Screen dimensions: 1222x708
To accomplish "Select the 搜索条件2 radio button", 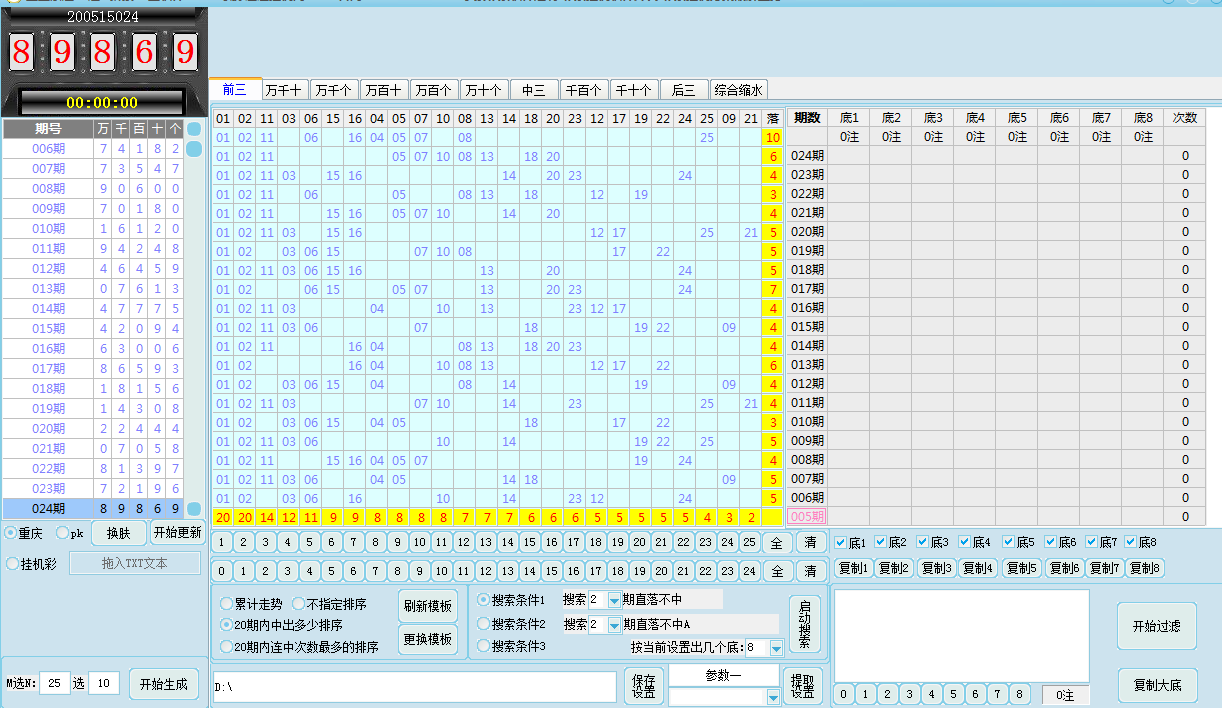I will (485, 624).
